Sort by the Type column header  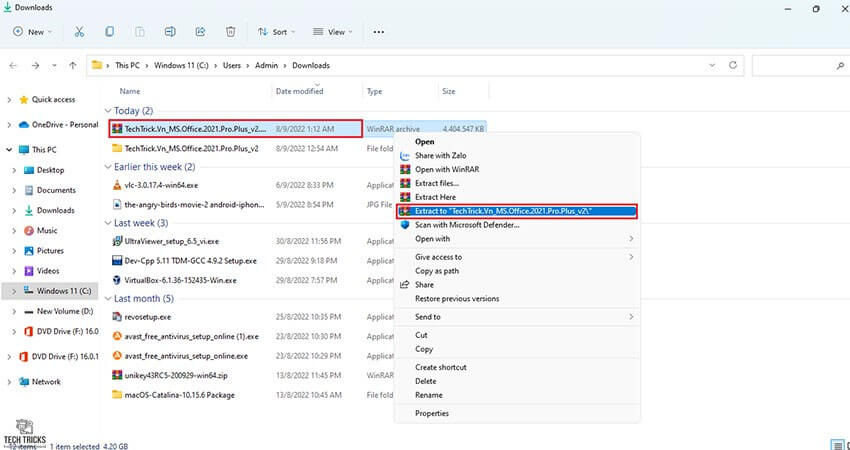375,91
